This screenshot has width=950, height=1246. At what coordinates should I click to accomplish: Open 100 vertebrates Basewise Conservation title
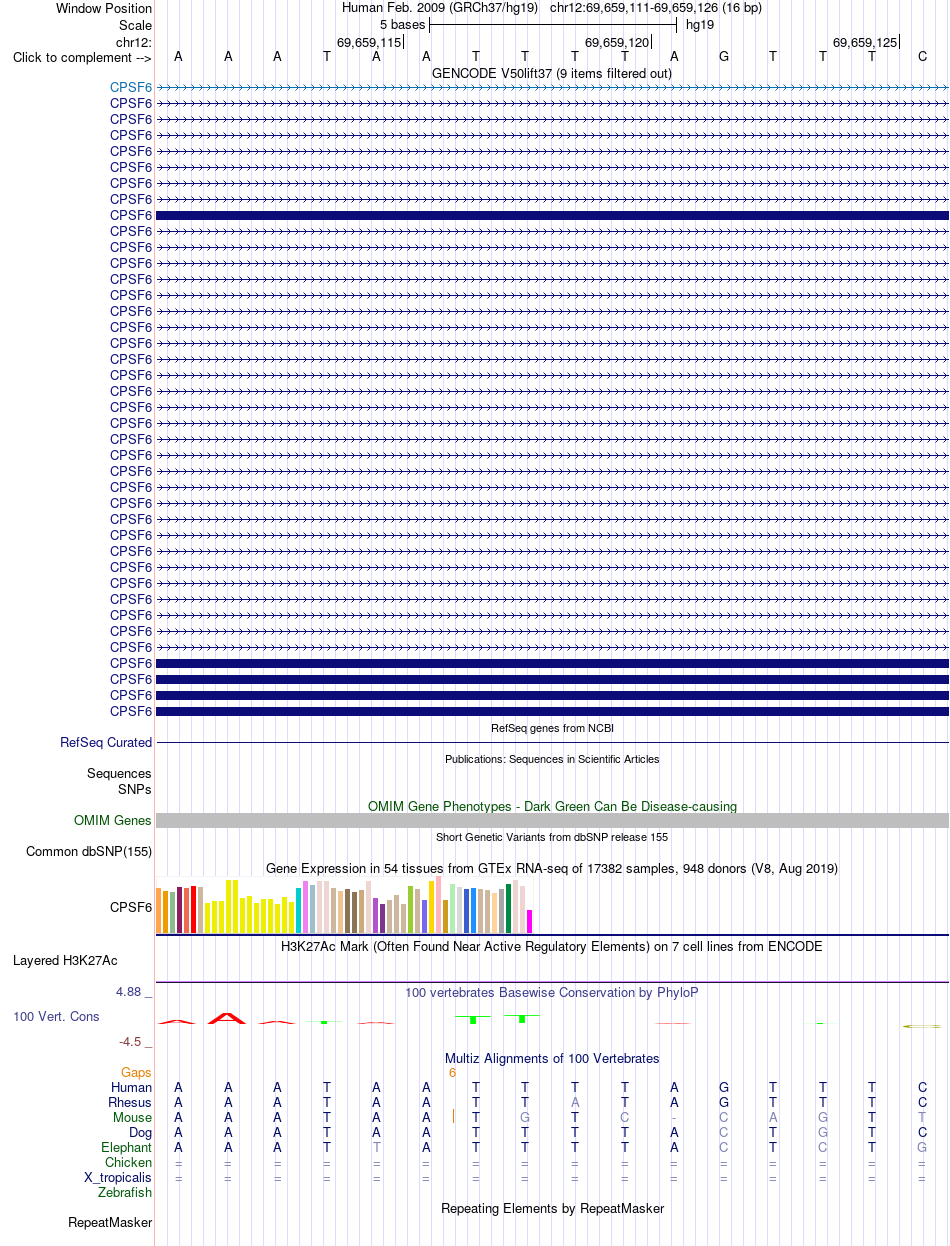coord(552,992)
